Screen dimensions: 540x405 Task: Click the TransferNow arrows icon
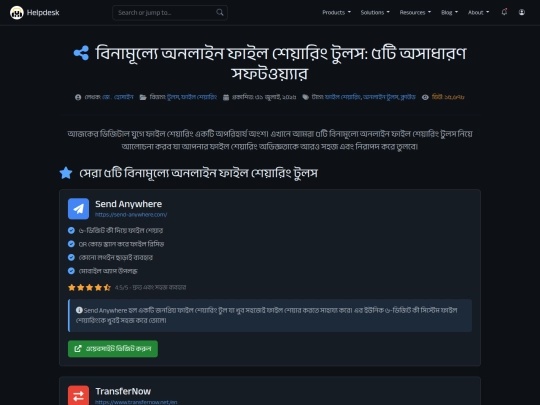(x=79, y=395)
